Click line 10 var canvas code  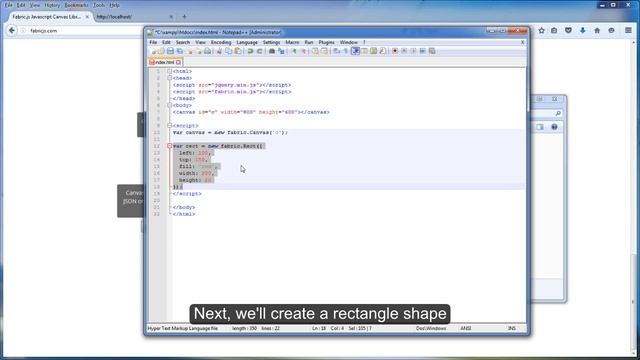[230, 132]
